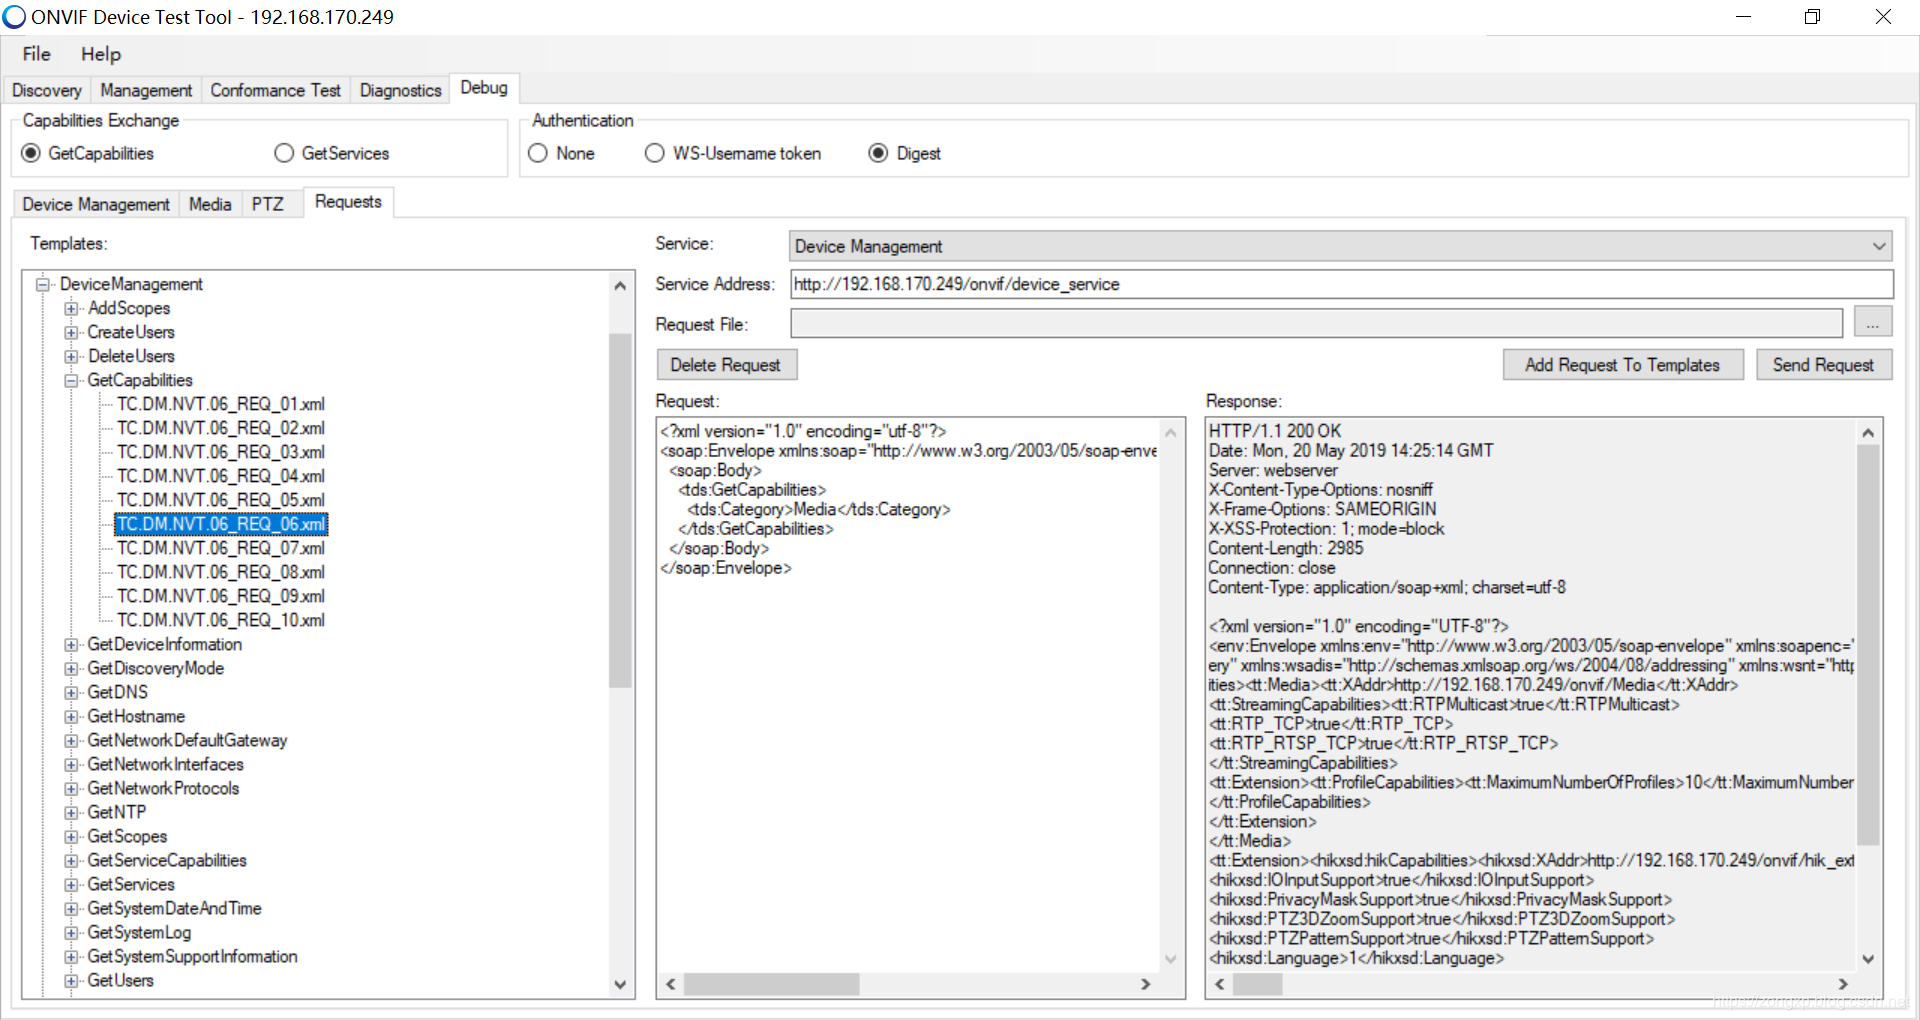
Task: Open the File menu
Action: (37, 54)
